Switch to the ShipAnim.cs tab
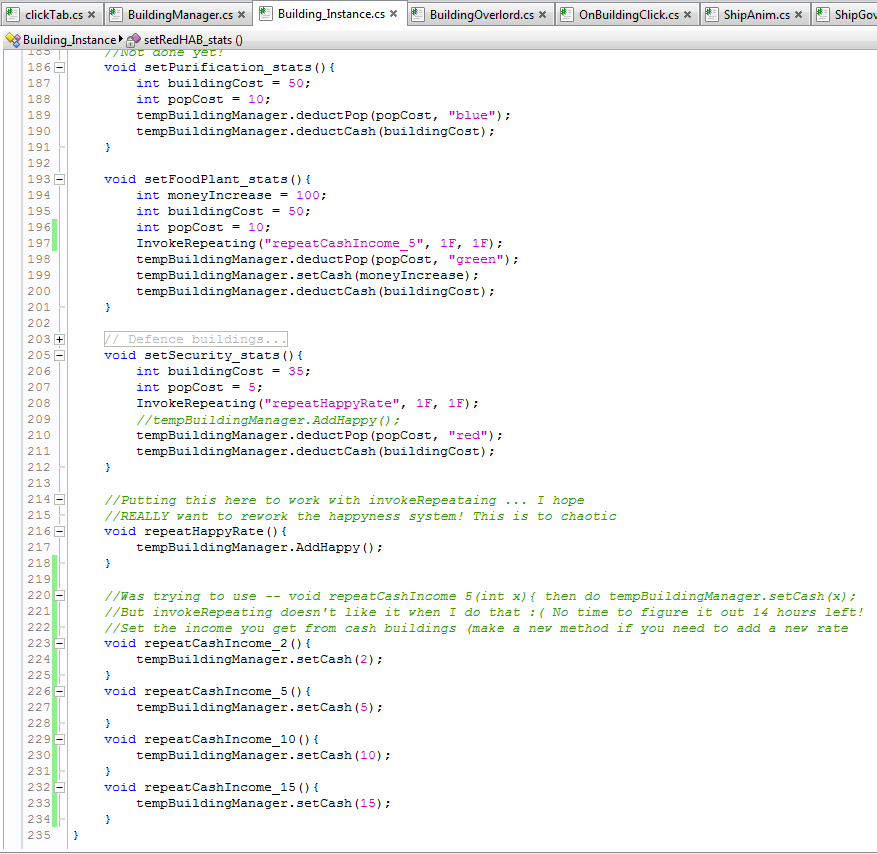The height and width of the screenshot is (854, 877). (x=756, y=15)
